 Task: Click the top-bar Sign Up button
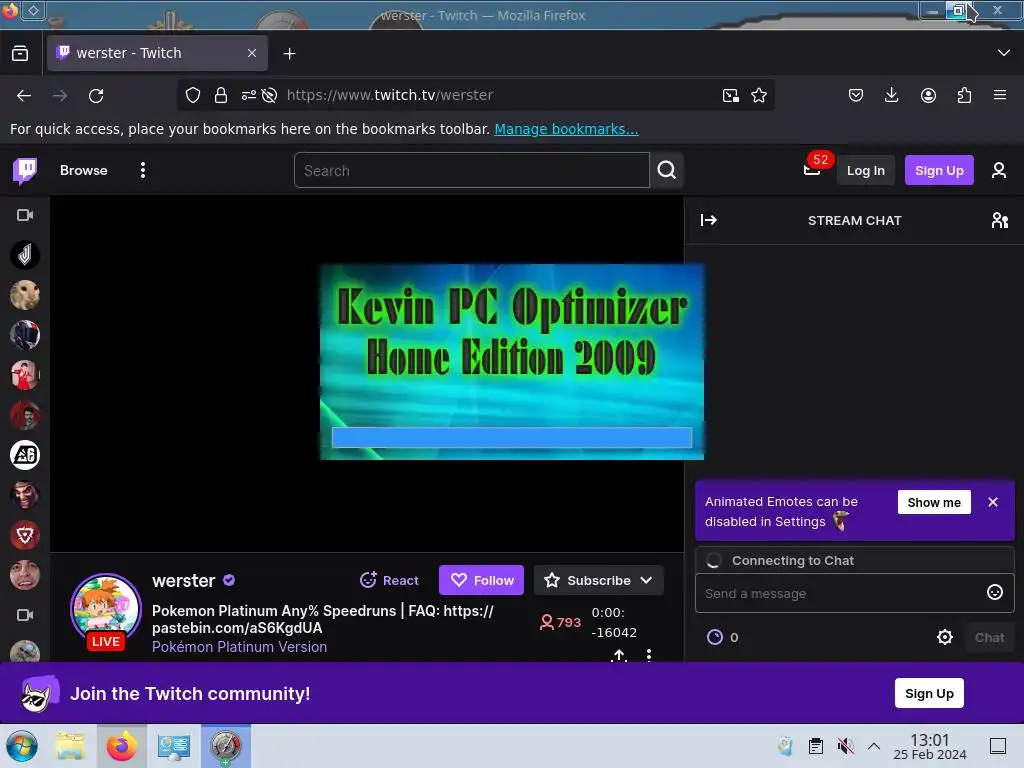tap(939, 170)
